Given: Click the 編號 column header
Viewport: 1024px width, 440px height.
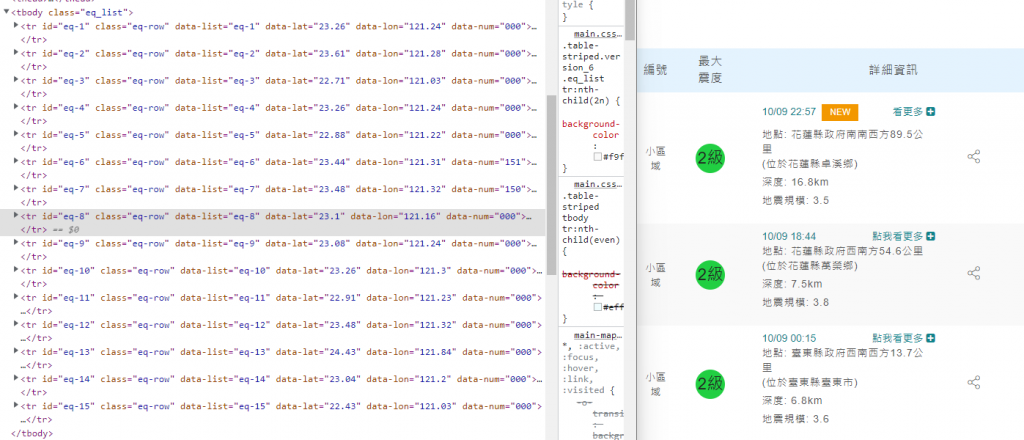Looking at the screenshot, I should (x=655, y=70).
